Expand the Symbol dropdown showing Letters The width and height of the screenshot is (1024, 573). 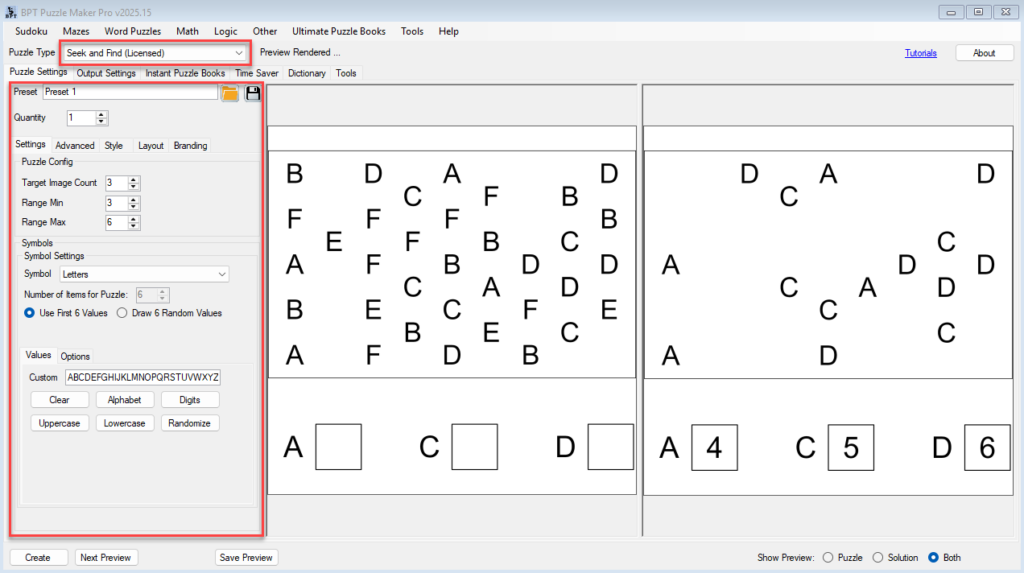point(144,274)
